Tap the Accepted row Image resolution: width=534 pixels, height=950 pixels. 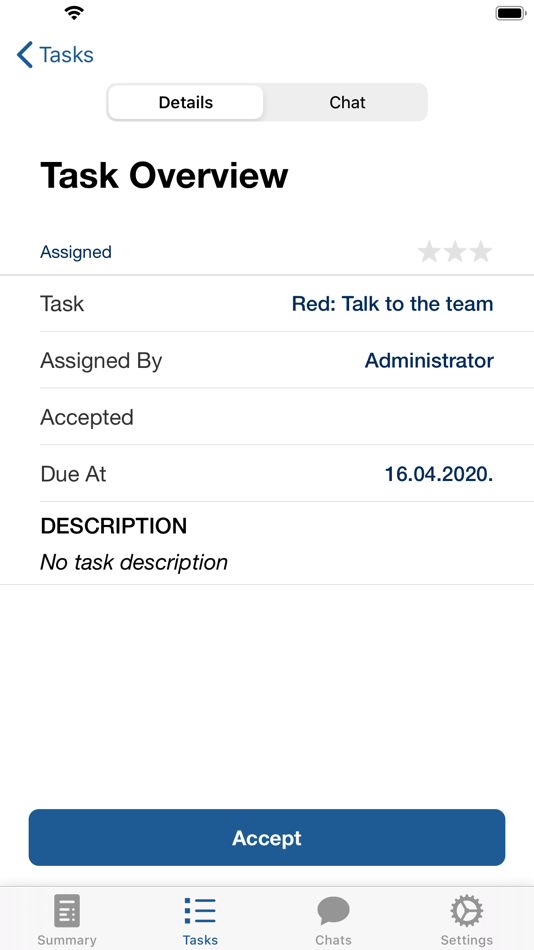coord(267,417)
